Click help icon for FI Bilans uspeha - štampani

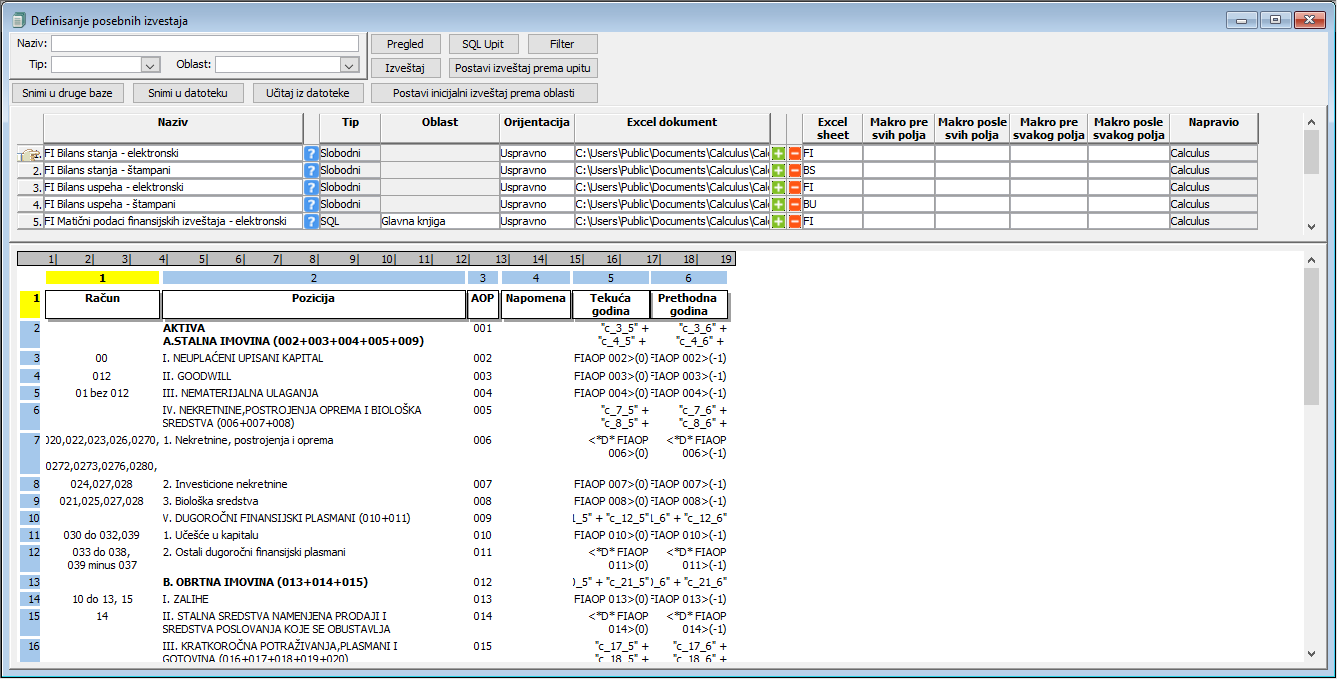[311, 205]
